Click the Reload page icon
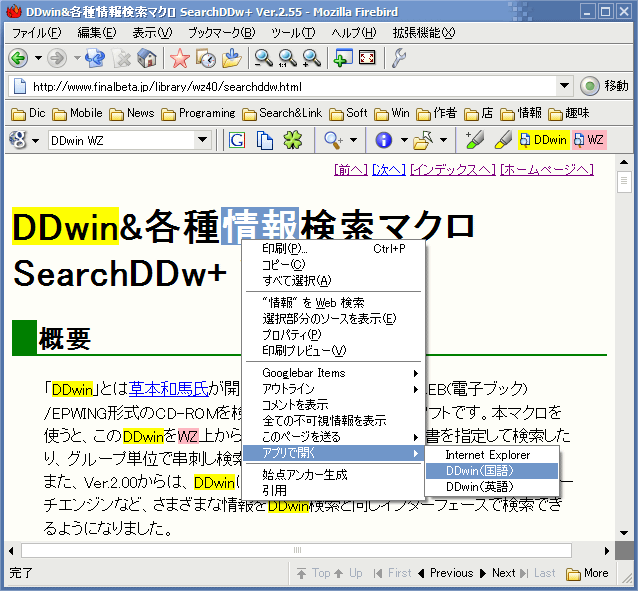Viewport: 638px width, 591px height. [x=95, y=58]
